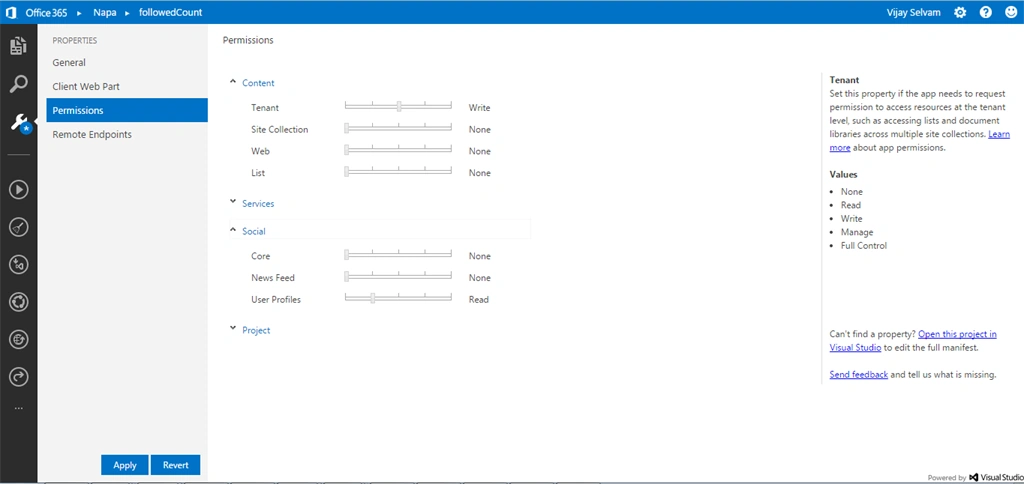This screenshot has height=484, width=1024.
Task: Click followedCount in the breadcrumb
Action: pos(170,12)
